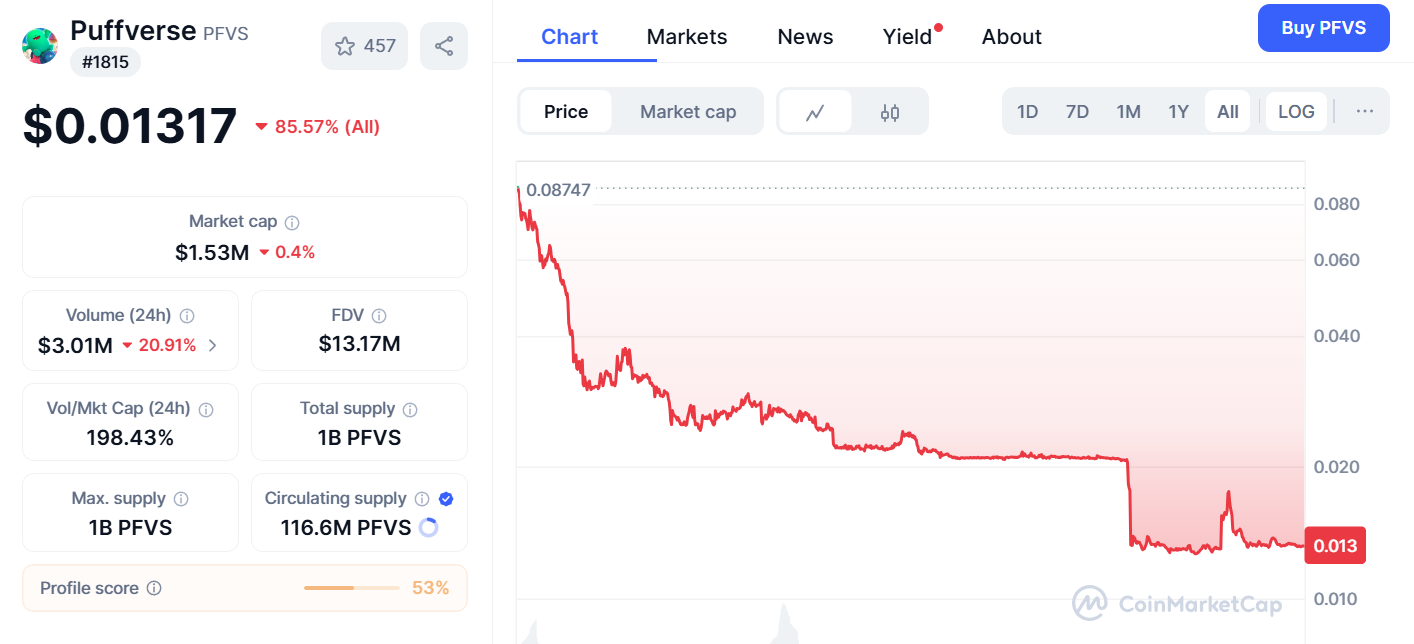
Task: Switch to the Yield tab
Action: (907, 37)
